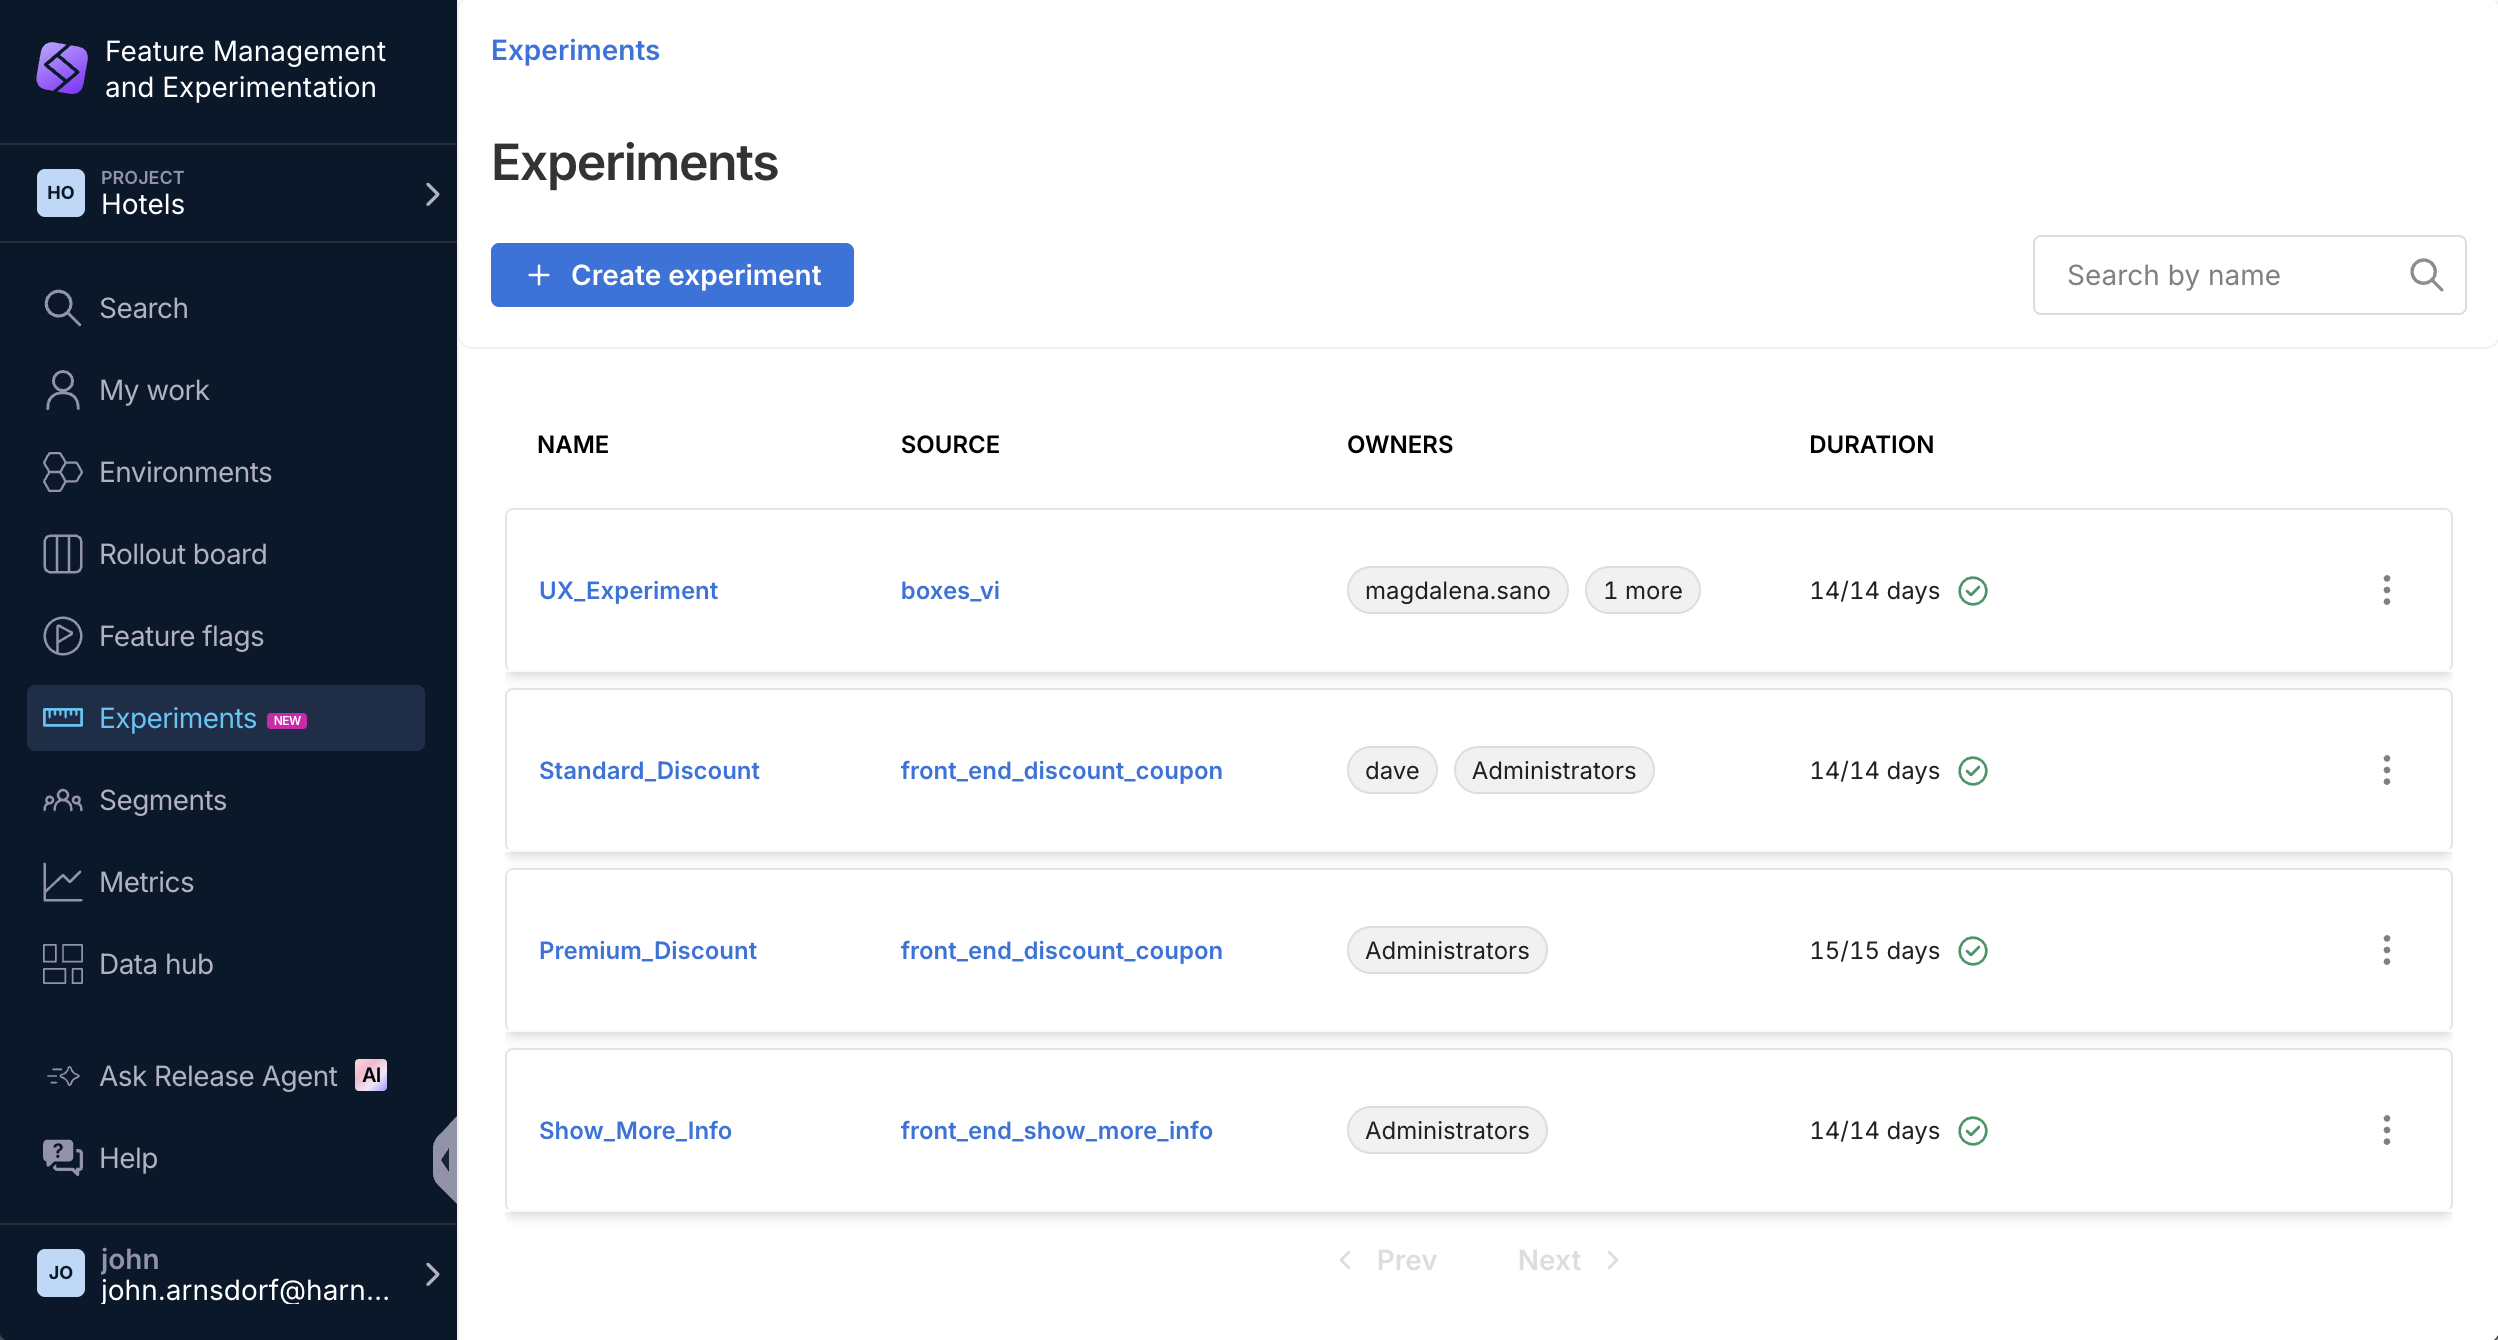Select My work in the sidebar
The height and width of the screenshot is (1340, 2498).
pyautogui.click(x=153, y=390)
